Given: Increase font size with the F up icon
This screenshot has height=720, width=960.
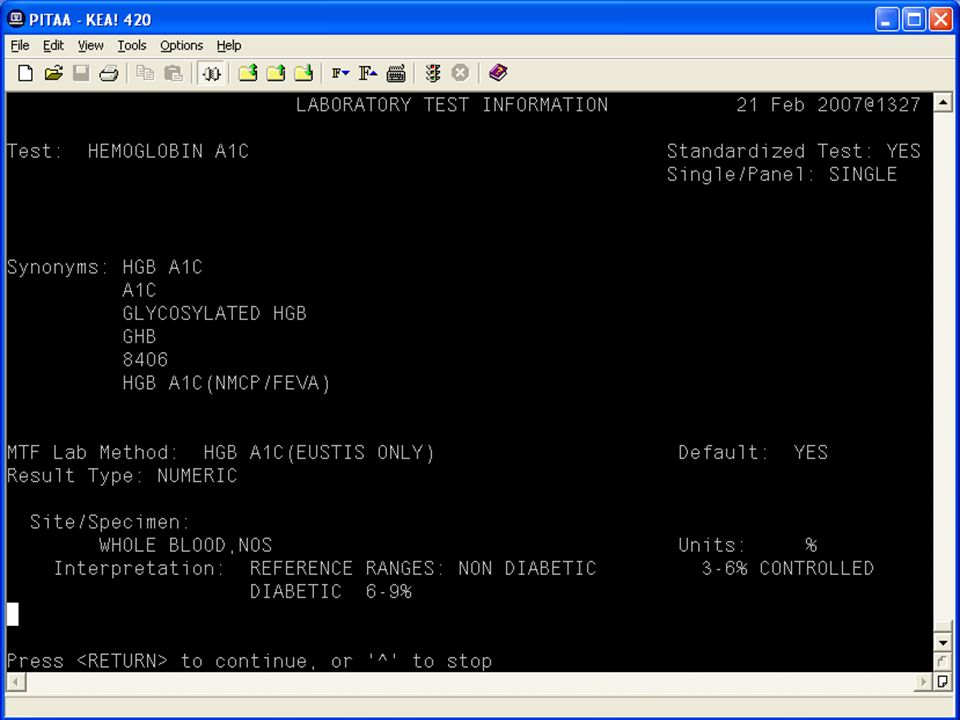Looking at the screenshot, I should click(x=368, y=73).
